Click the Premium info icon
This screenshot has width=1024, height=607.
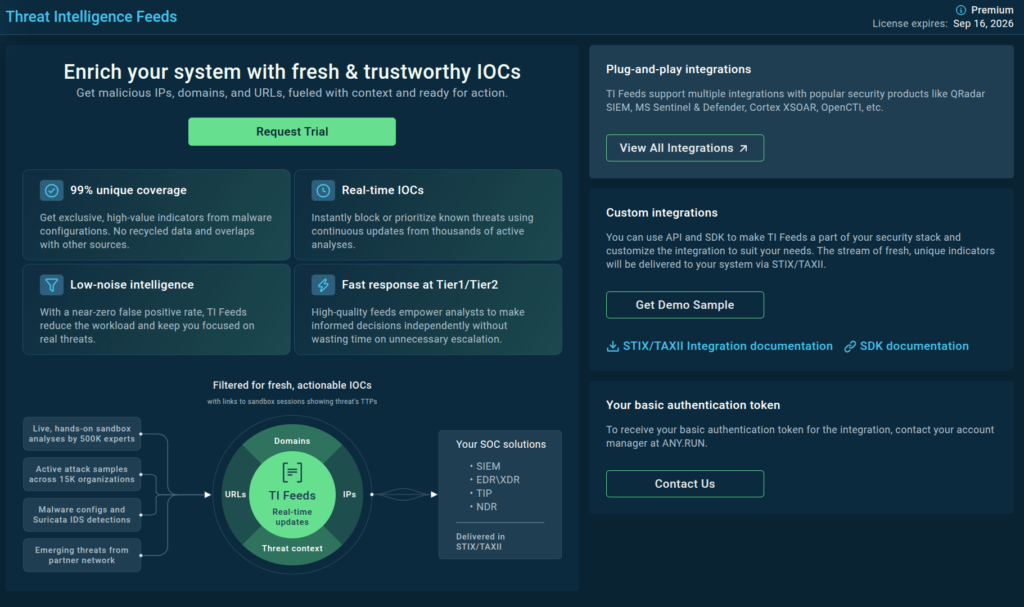[962, 10]
